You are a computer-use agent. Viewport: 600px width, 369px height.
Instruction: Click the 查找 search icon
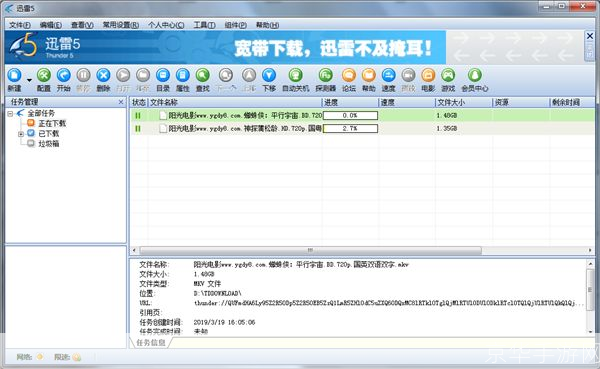click(203, 75)
